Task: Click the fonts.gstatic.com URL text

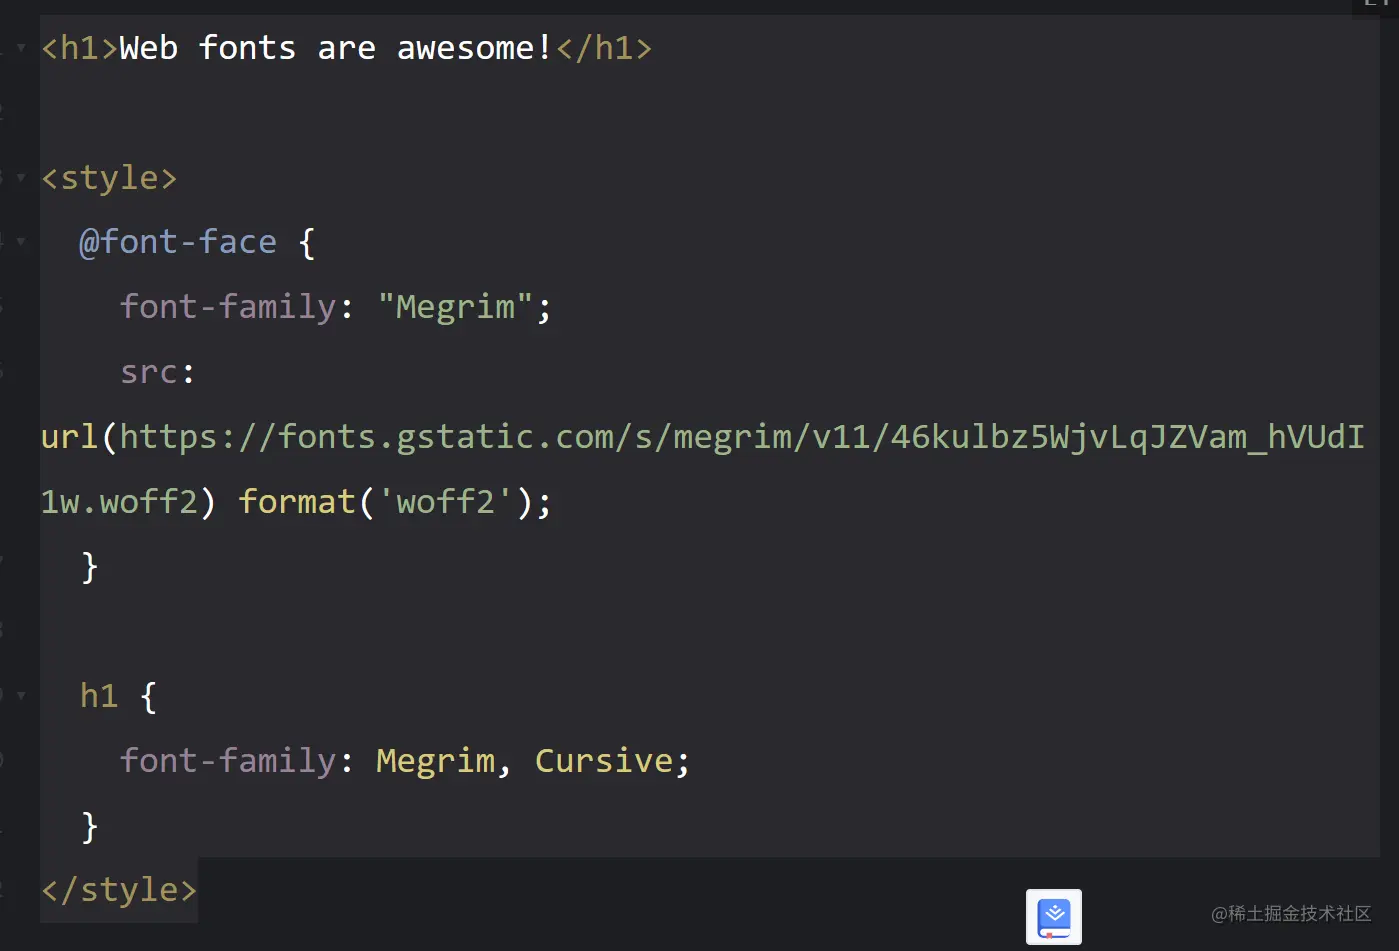Action: tap(742, 436)
